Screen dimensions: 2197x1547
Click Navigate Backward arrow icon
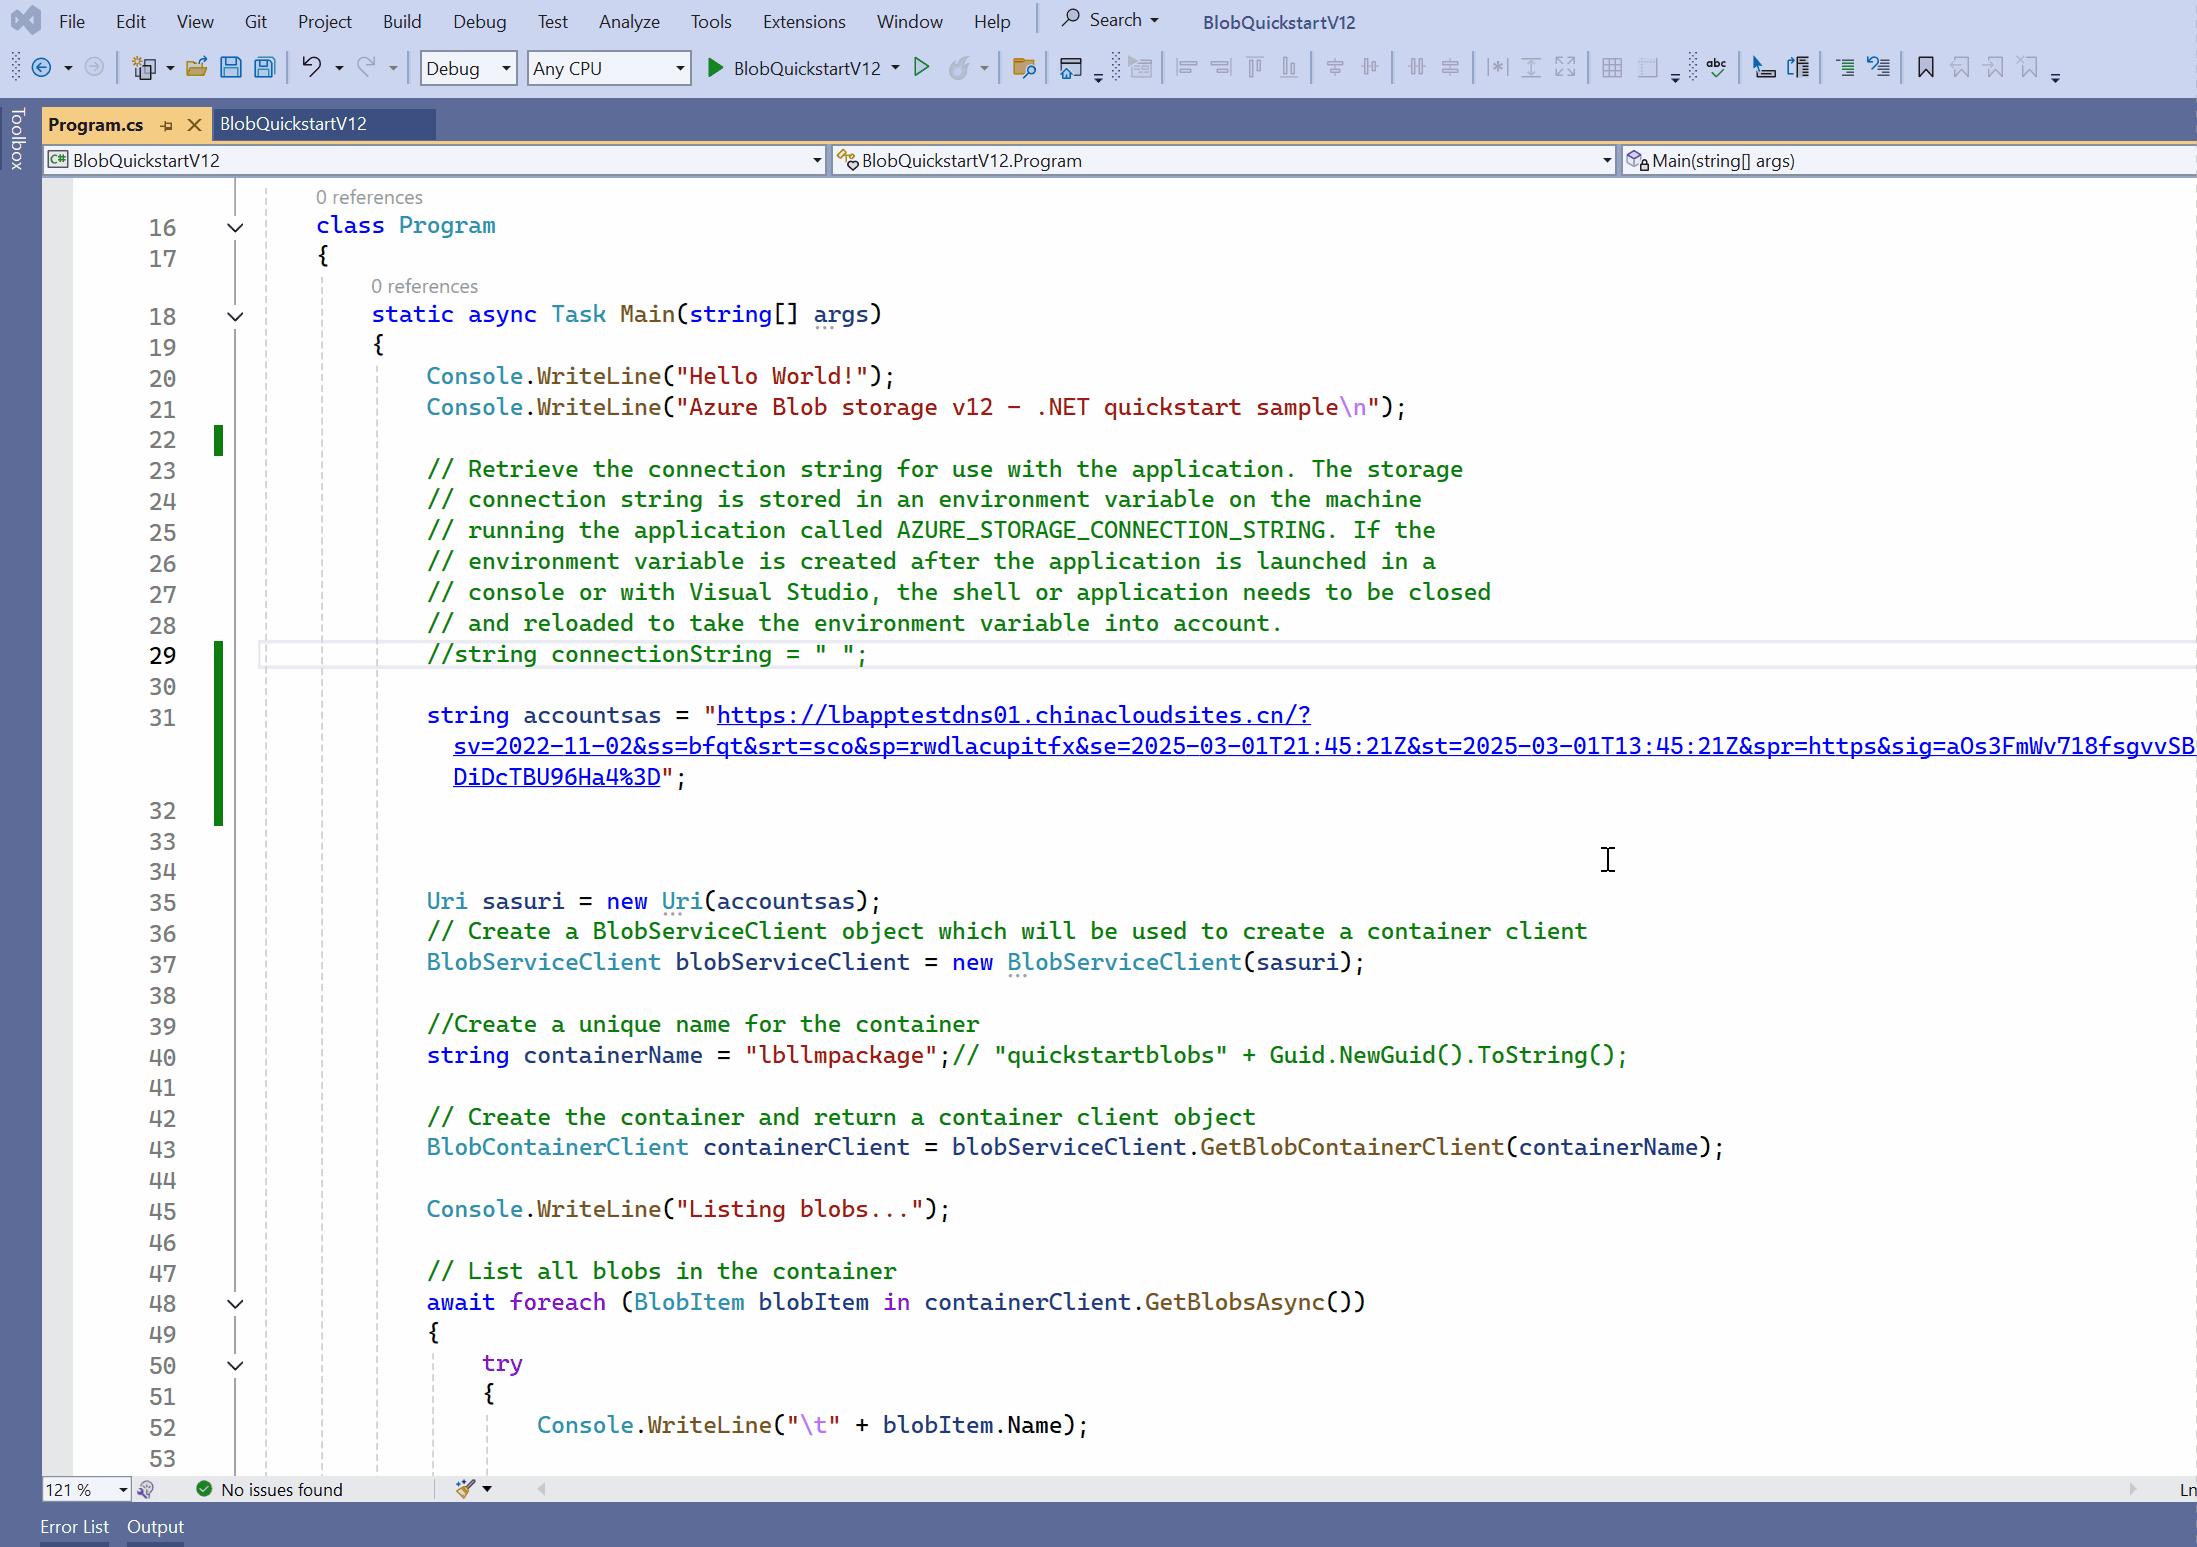[42, 68]
